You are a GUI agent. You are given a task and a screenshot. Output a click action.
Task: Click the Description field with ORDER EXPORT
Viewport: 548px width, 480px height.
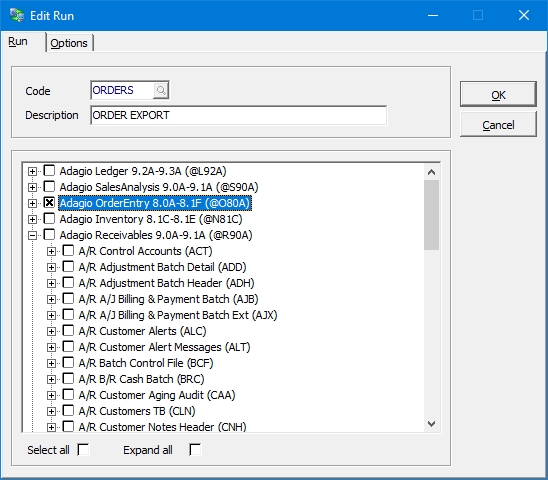pos(238,115)
